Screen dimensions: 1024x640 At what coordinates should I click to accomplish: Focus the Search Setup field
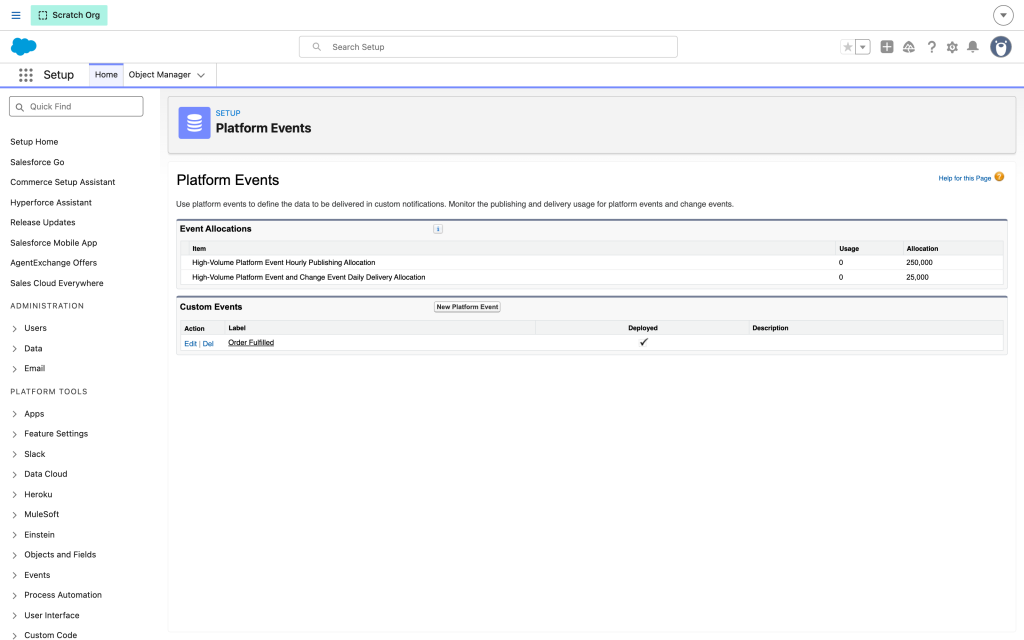click(x=488, y=47)
